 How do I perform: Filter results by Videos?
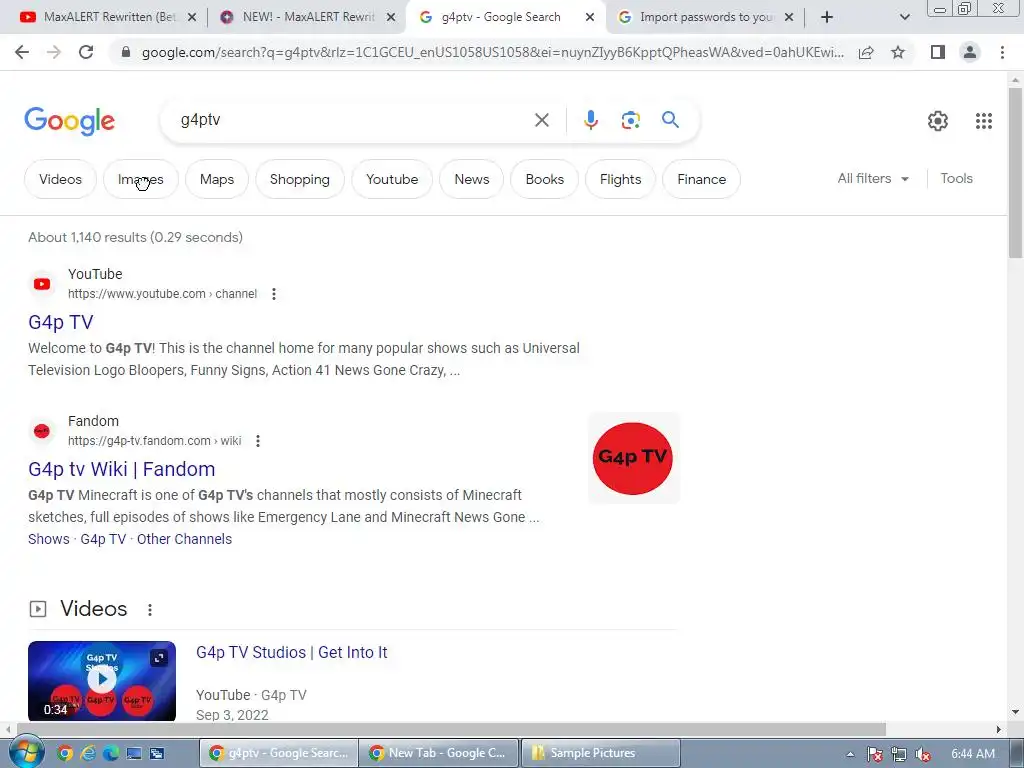click(60, 179)
